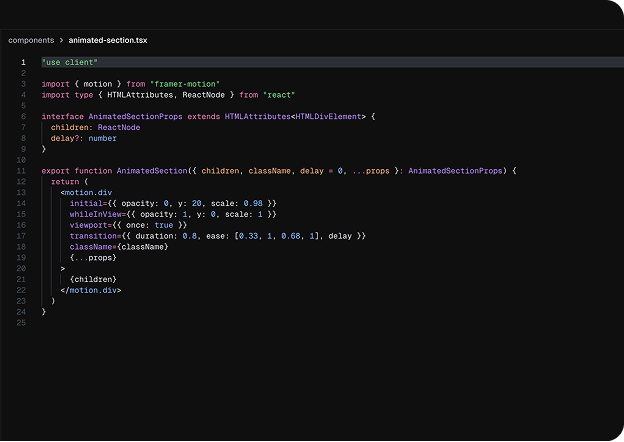The image size is (624, 442).
Task: Click the 'react' import string
Action: [280, 95]
